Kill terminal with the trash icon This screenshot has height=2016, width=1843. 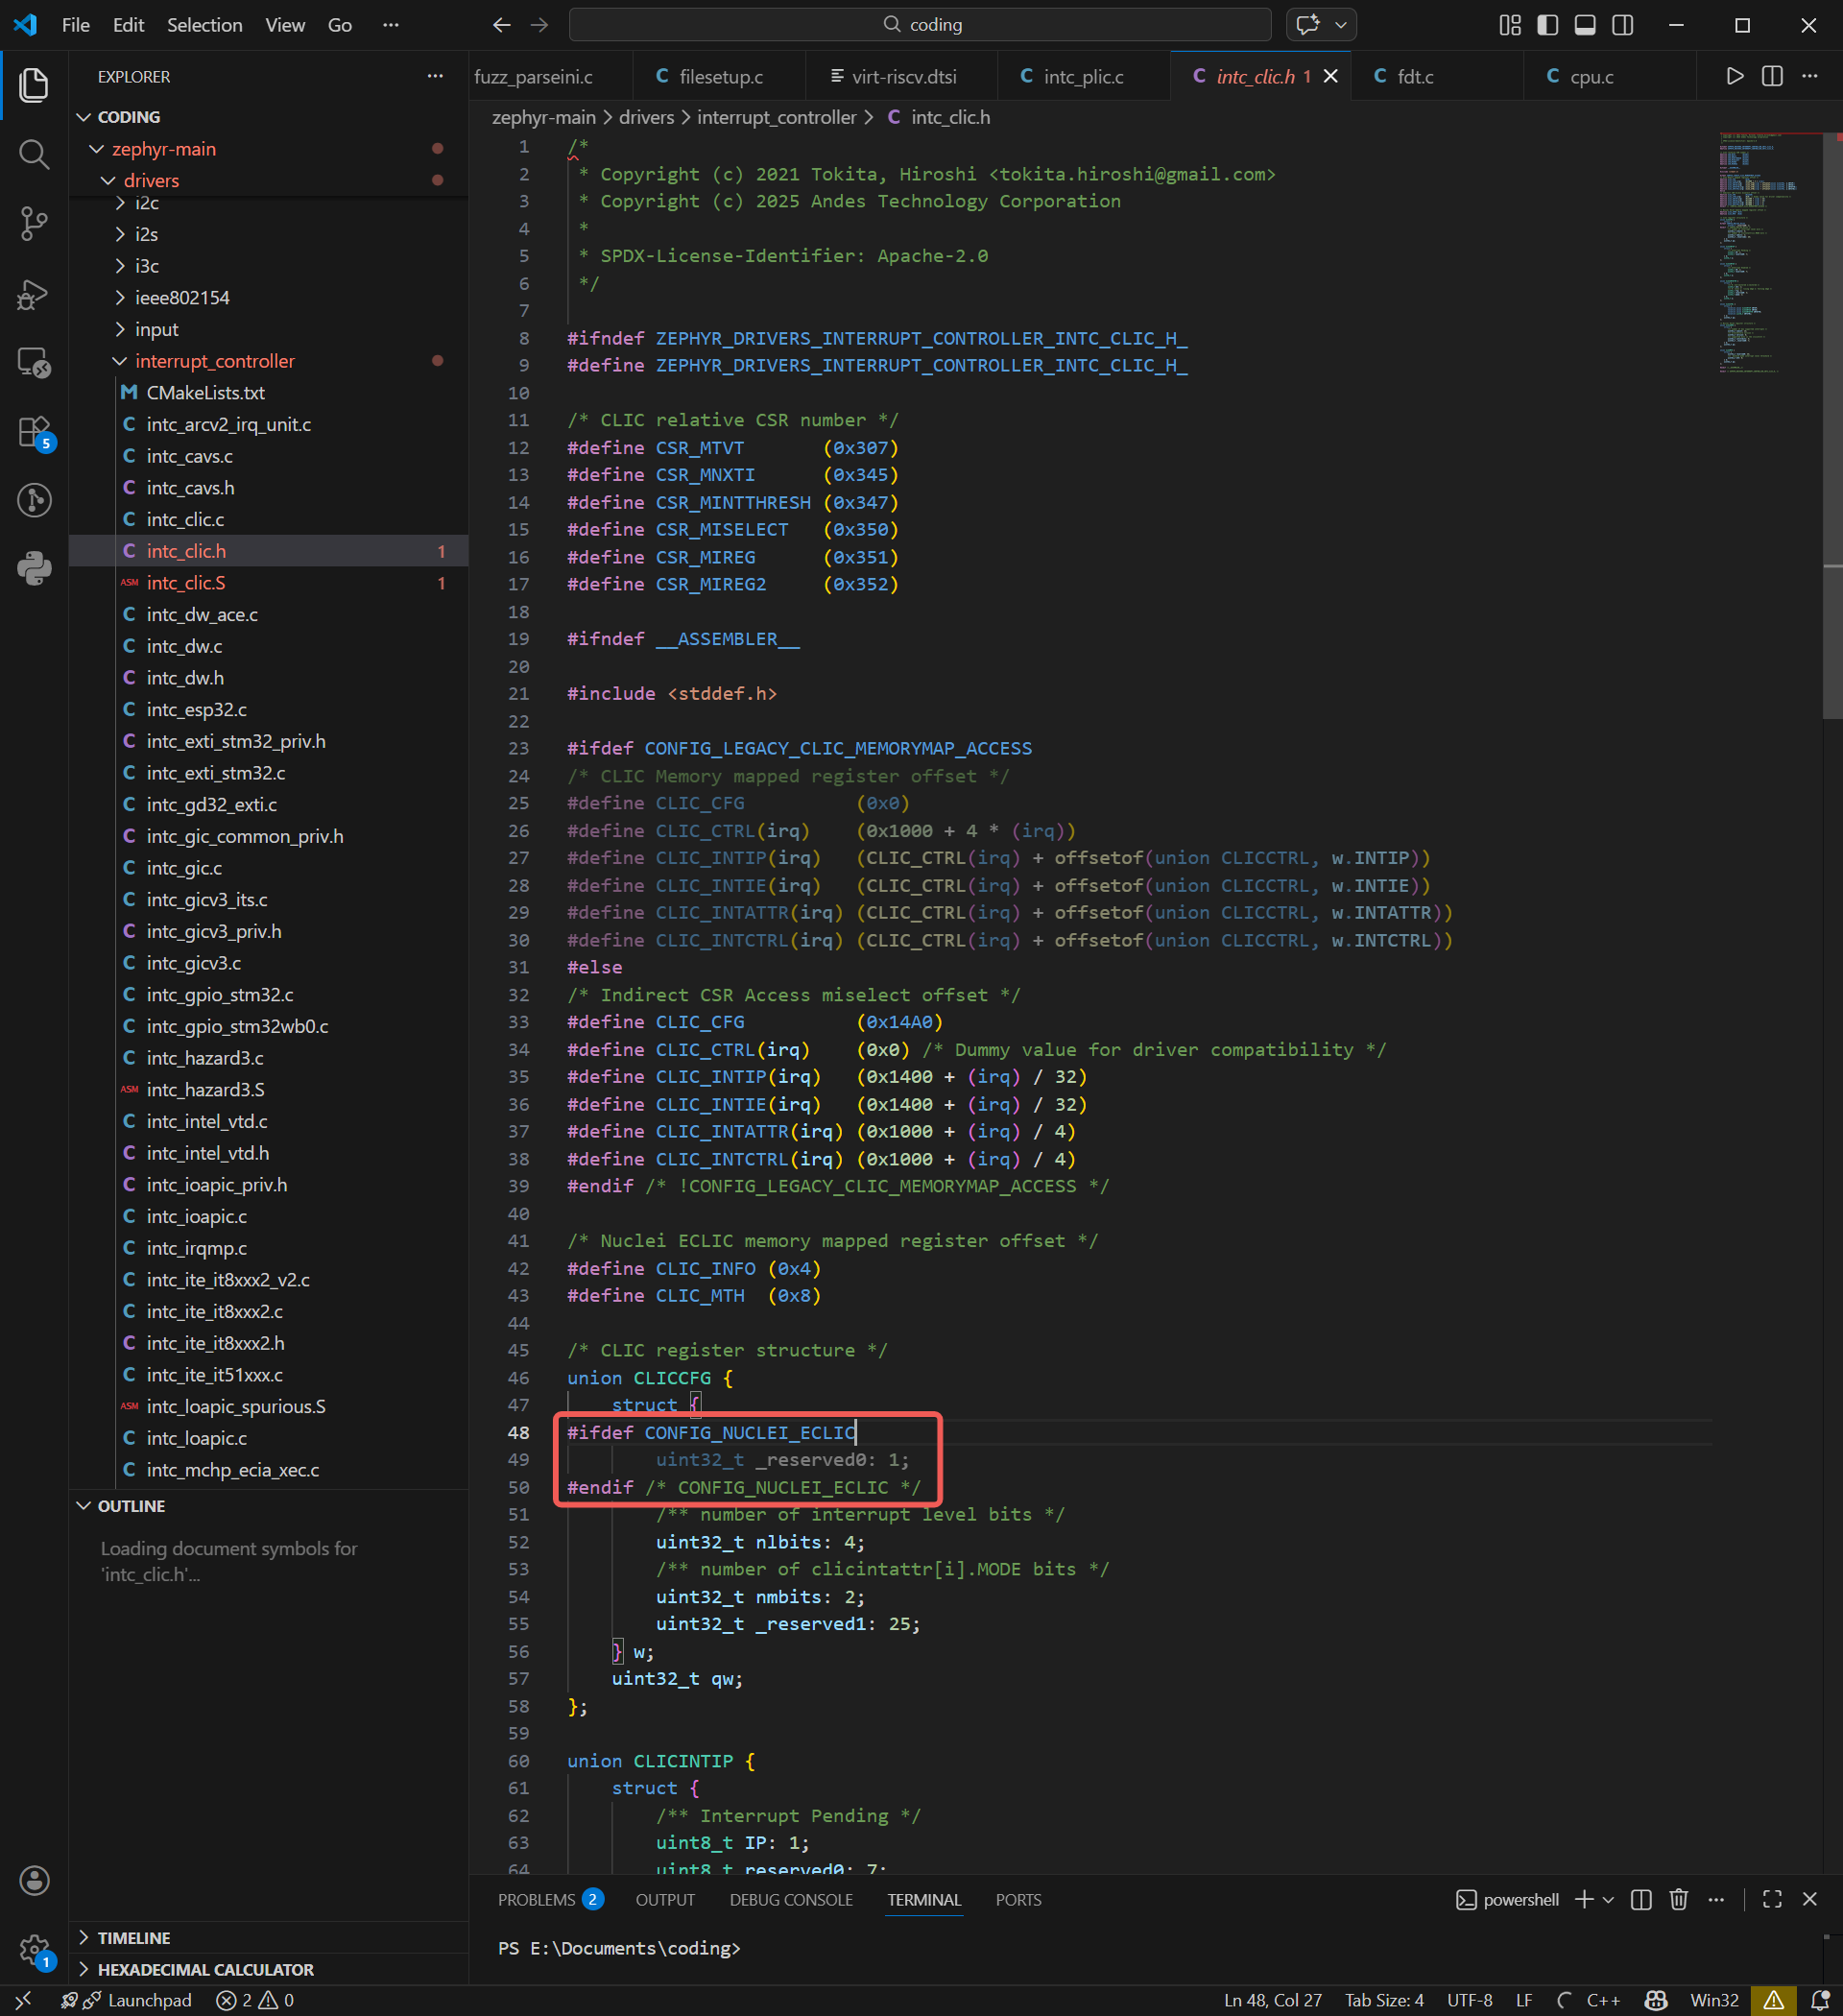(1679, 1899)
